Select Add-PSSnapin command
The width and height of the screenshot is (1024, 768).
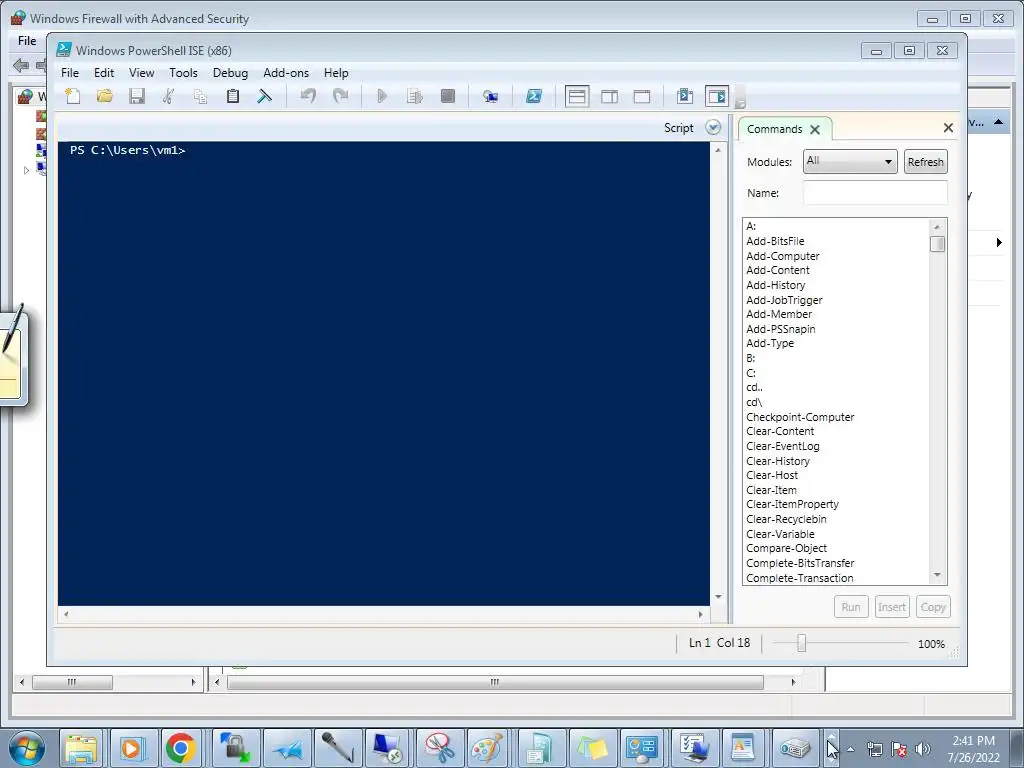point(780,328)
